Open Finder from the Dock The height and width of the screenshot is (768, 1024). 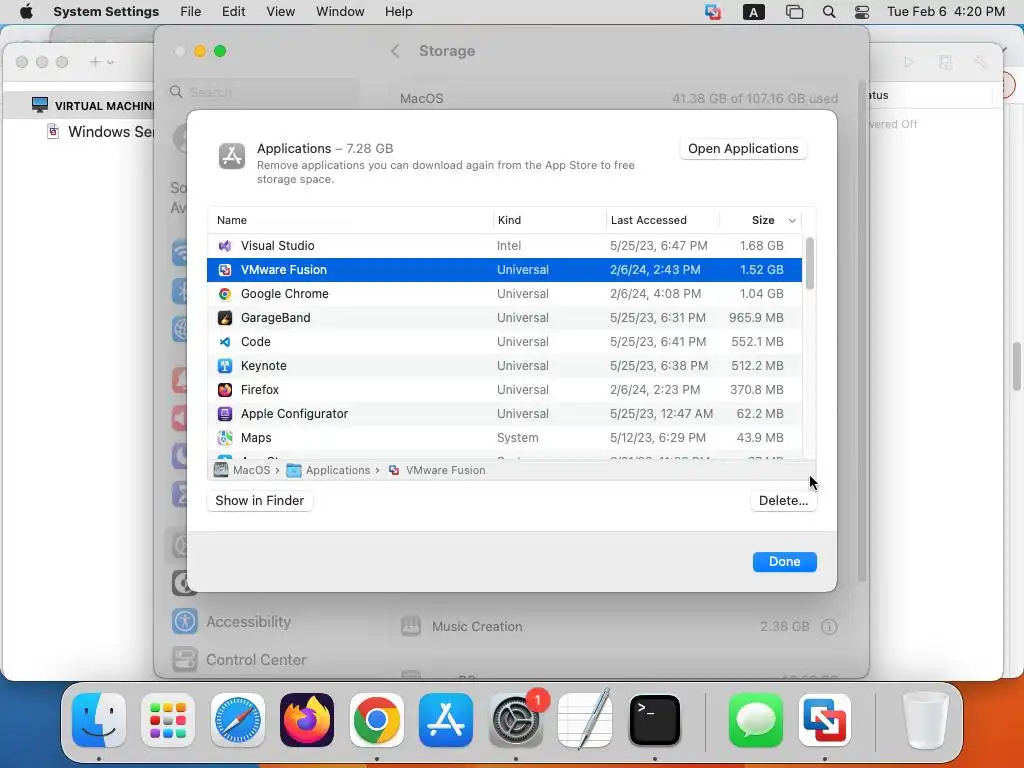point(99,720)
